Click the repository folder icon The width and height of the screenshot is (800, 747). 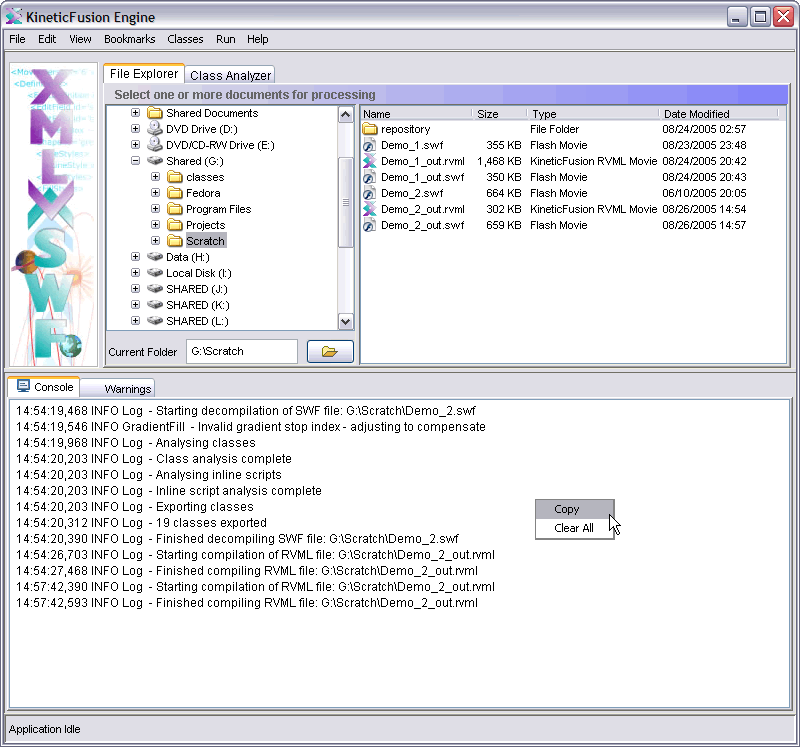click(369, 129)
